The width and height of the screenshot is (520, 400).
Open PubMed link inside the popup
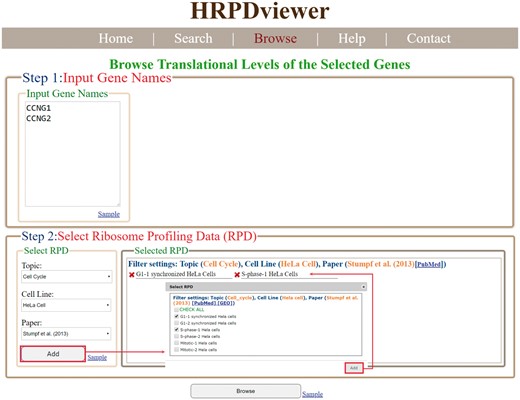tap(204, 303)
